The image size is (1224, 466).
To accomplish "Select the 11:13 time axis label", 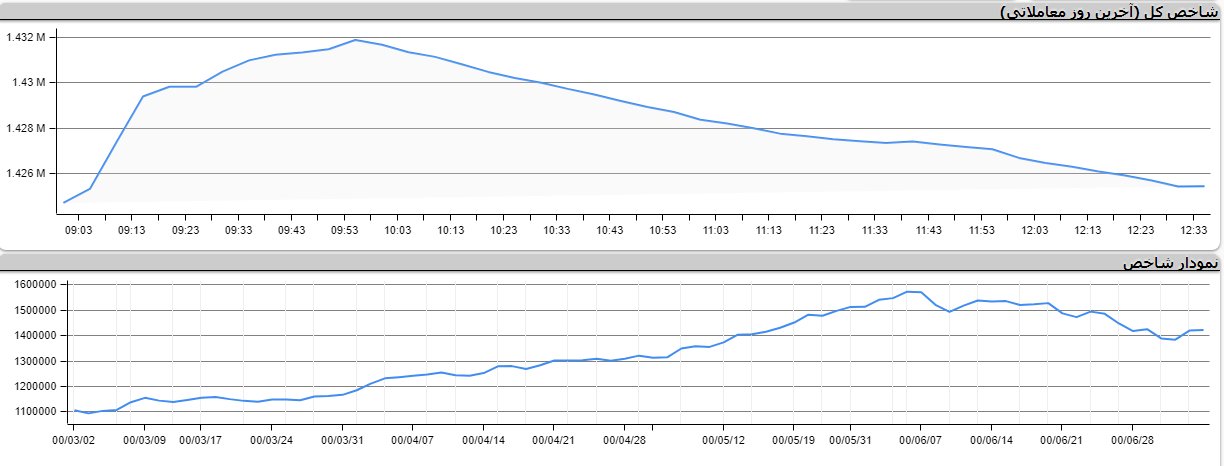I will [x=768, y=230].
